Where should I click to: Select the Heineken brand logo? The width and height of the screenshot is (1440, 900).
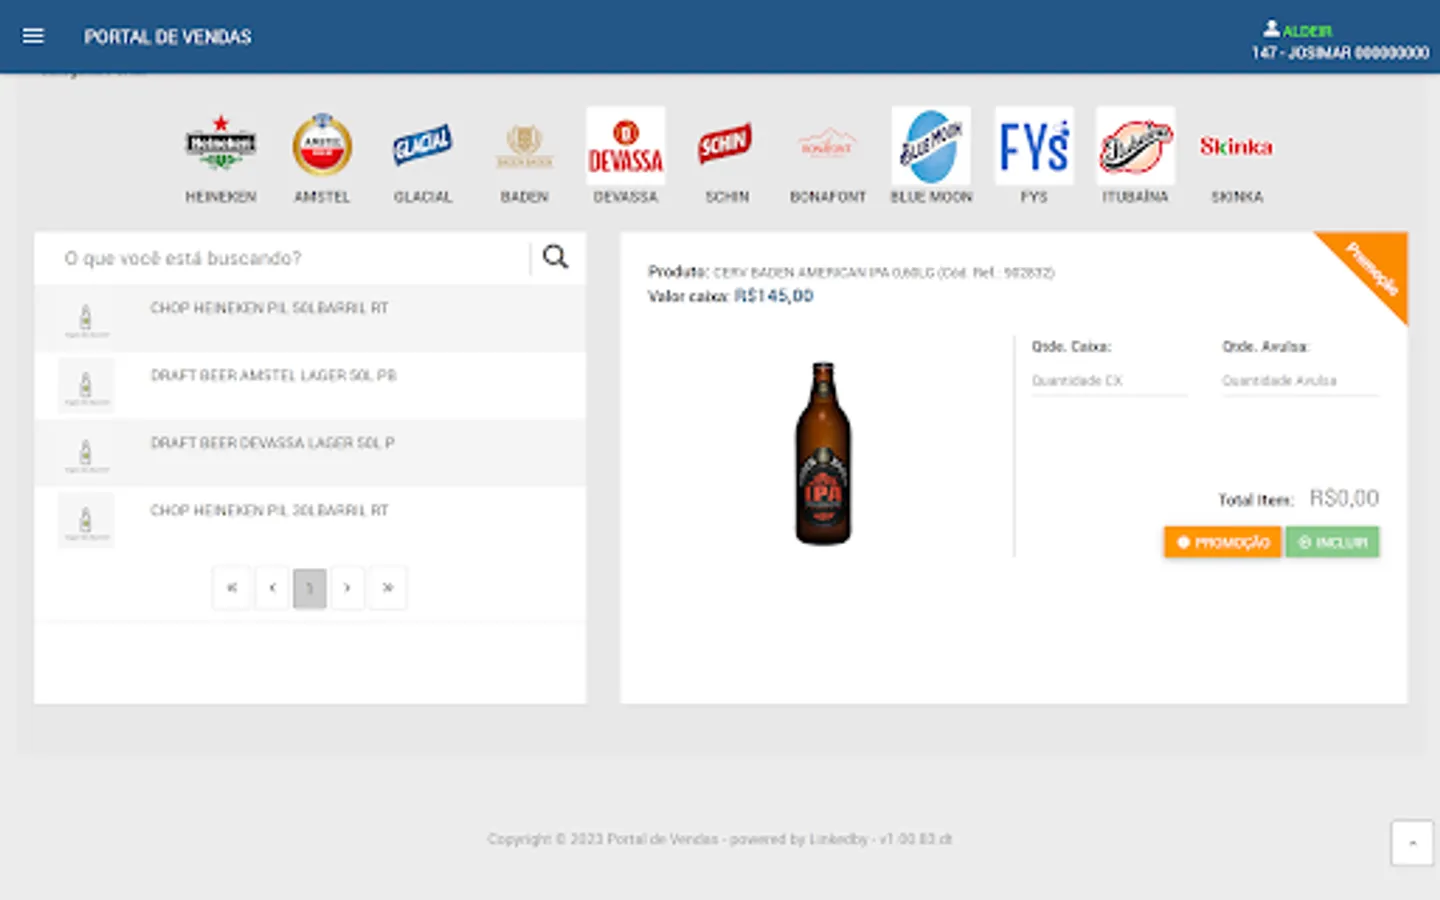[221, 145]
